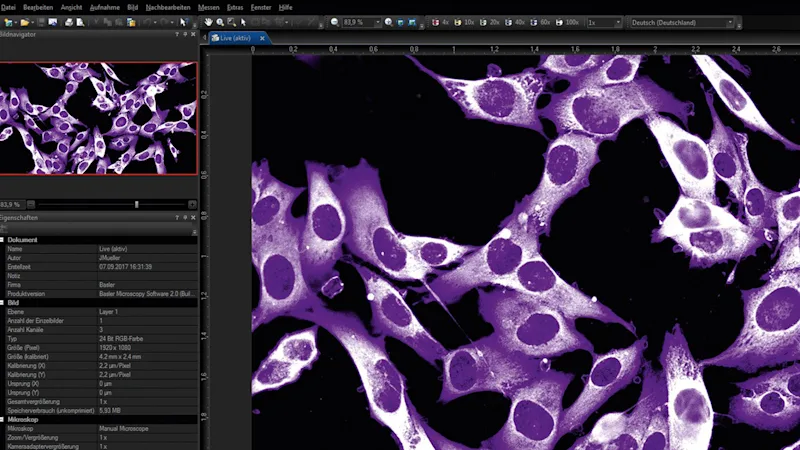Open the Messen menu

[x=208, y=7]
